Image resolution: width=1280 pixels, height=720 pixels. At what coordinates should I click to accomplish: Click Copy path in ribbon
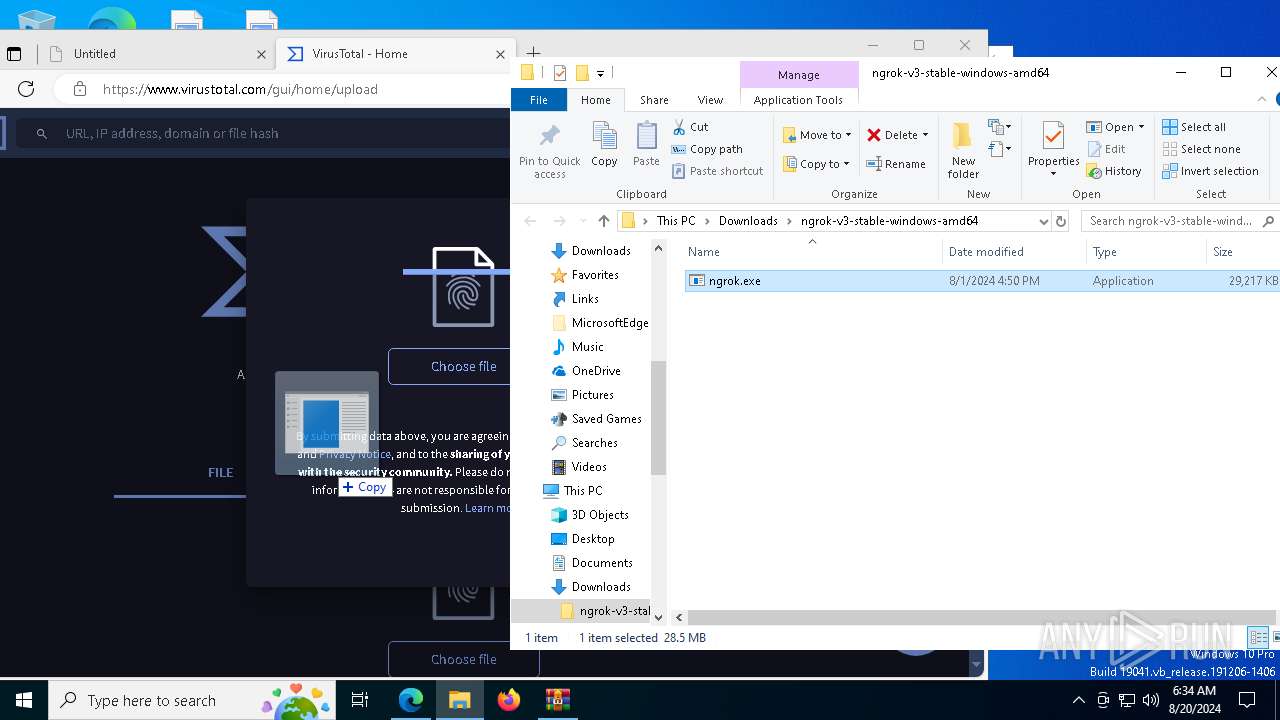click(707, 149)
